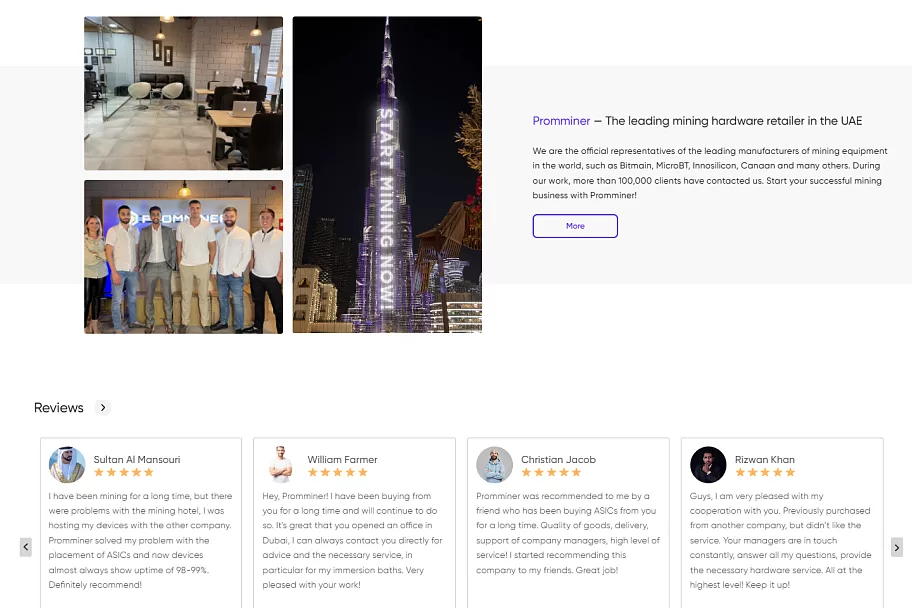The image size is (912, 608).
Task: Open the Reviews chevron arrow
Action: (x=103, y=407)
